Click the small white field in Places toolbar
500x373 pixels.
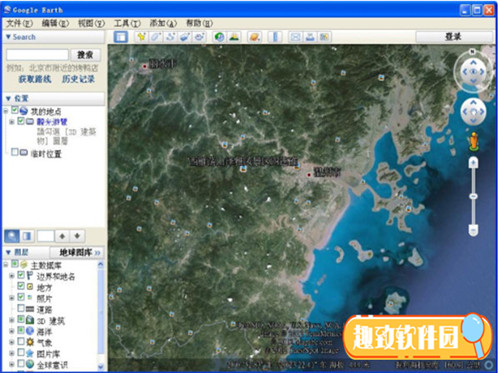(x=46, y=236)
